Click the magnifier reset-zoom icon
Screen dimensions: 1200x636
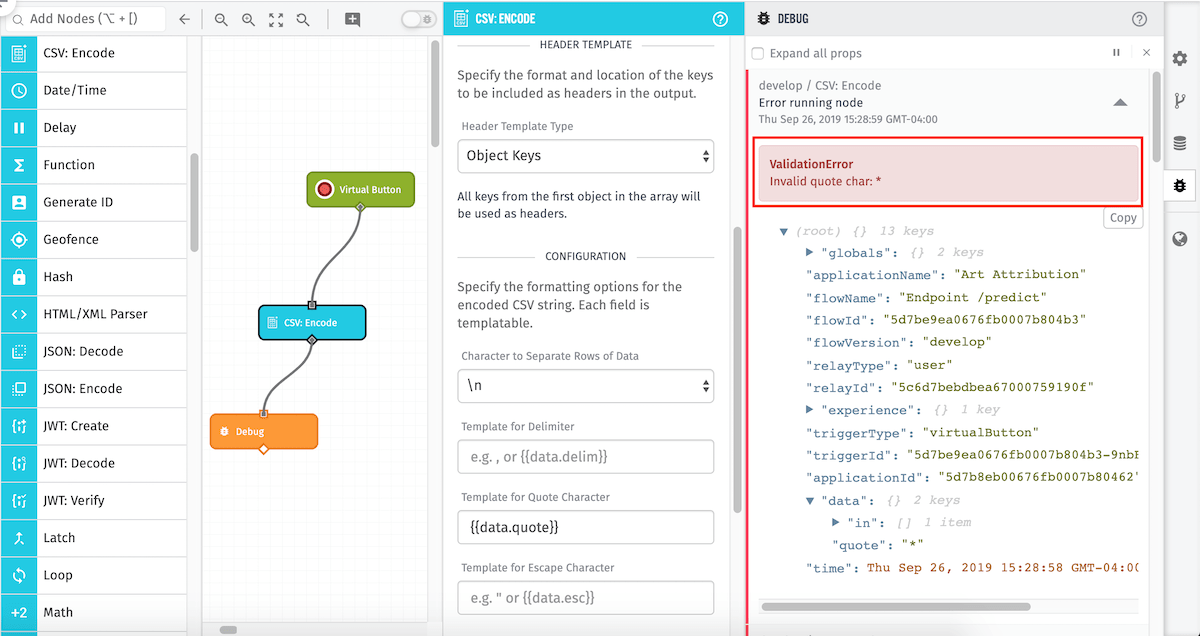point(303,19)
